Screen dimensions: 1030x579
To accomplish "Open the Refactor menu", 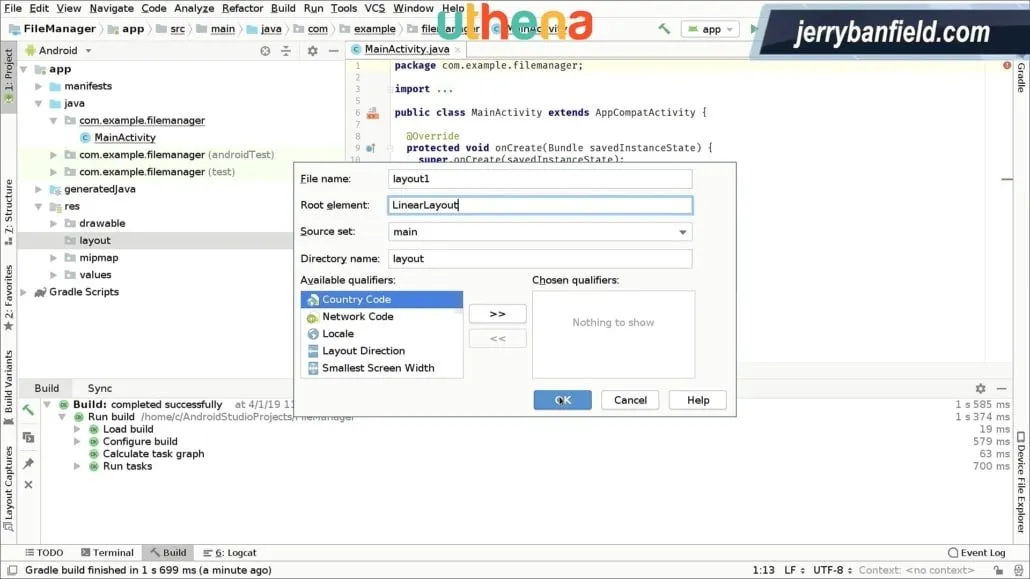I will 242,8.
